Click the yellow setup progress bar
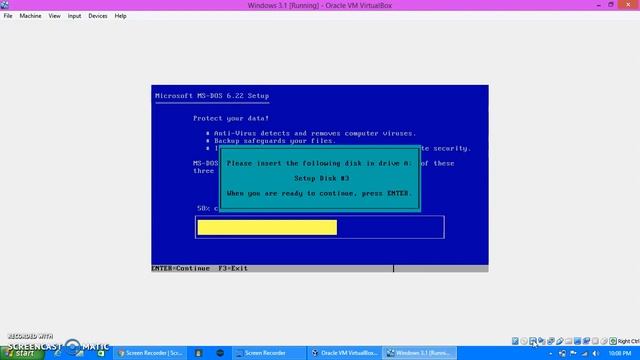This screenshot has width=640, height=360. pos(267,227)
